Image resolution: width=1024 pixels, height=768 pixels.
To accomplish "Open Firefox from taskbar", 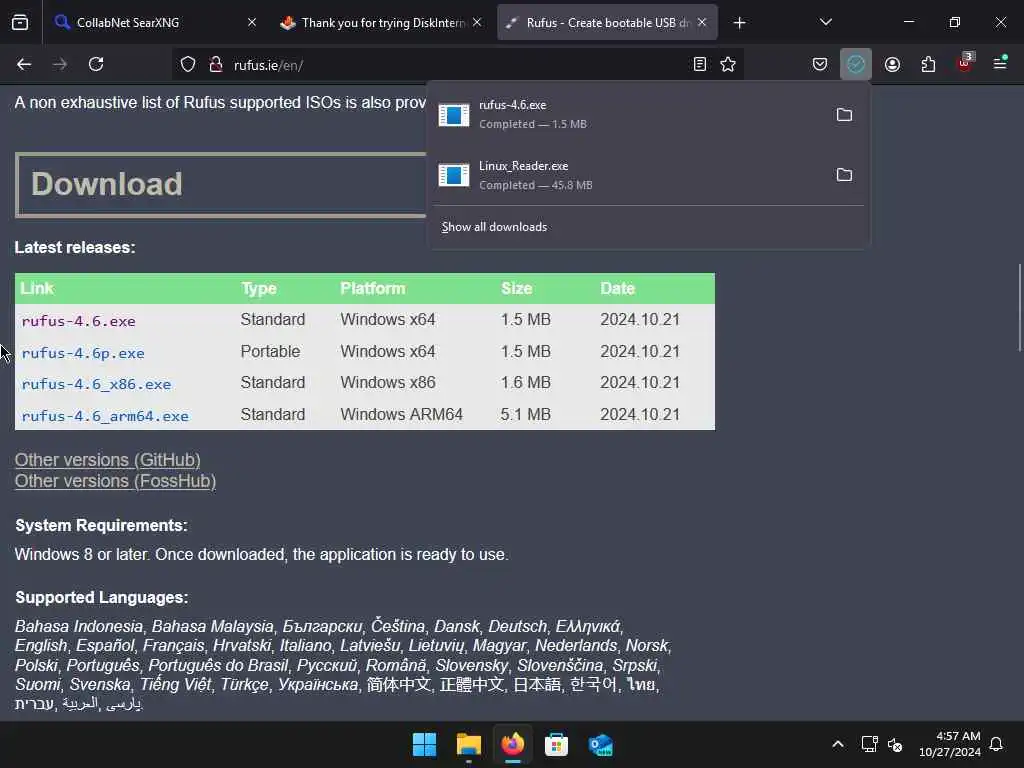I will point(513,744).
